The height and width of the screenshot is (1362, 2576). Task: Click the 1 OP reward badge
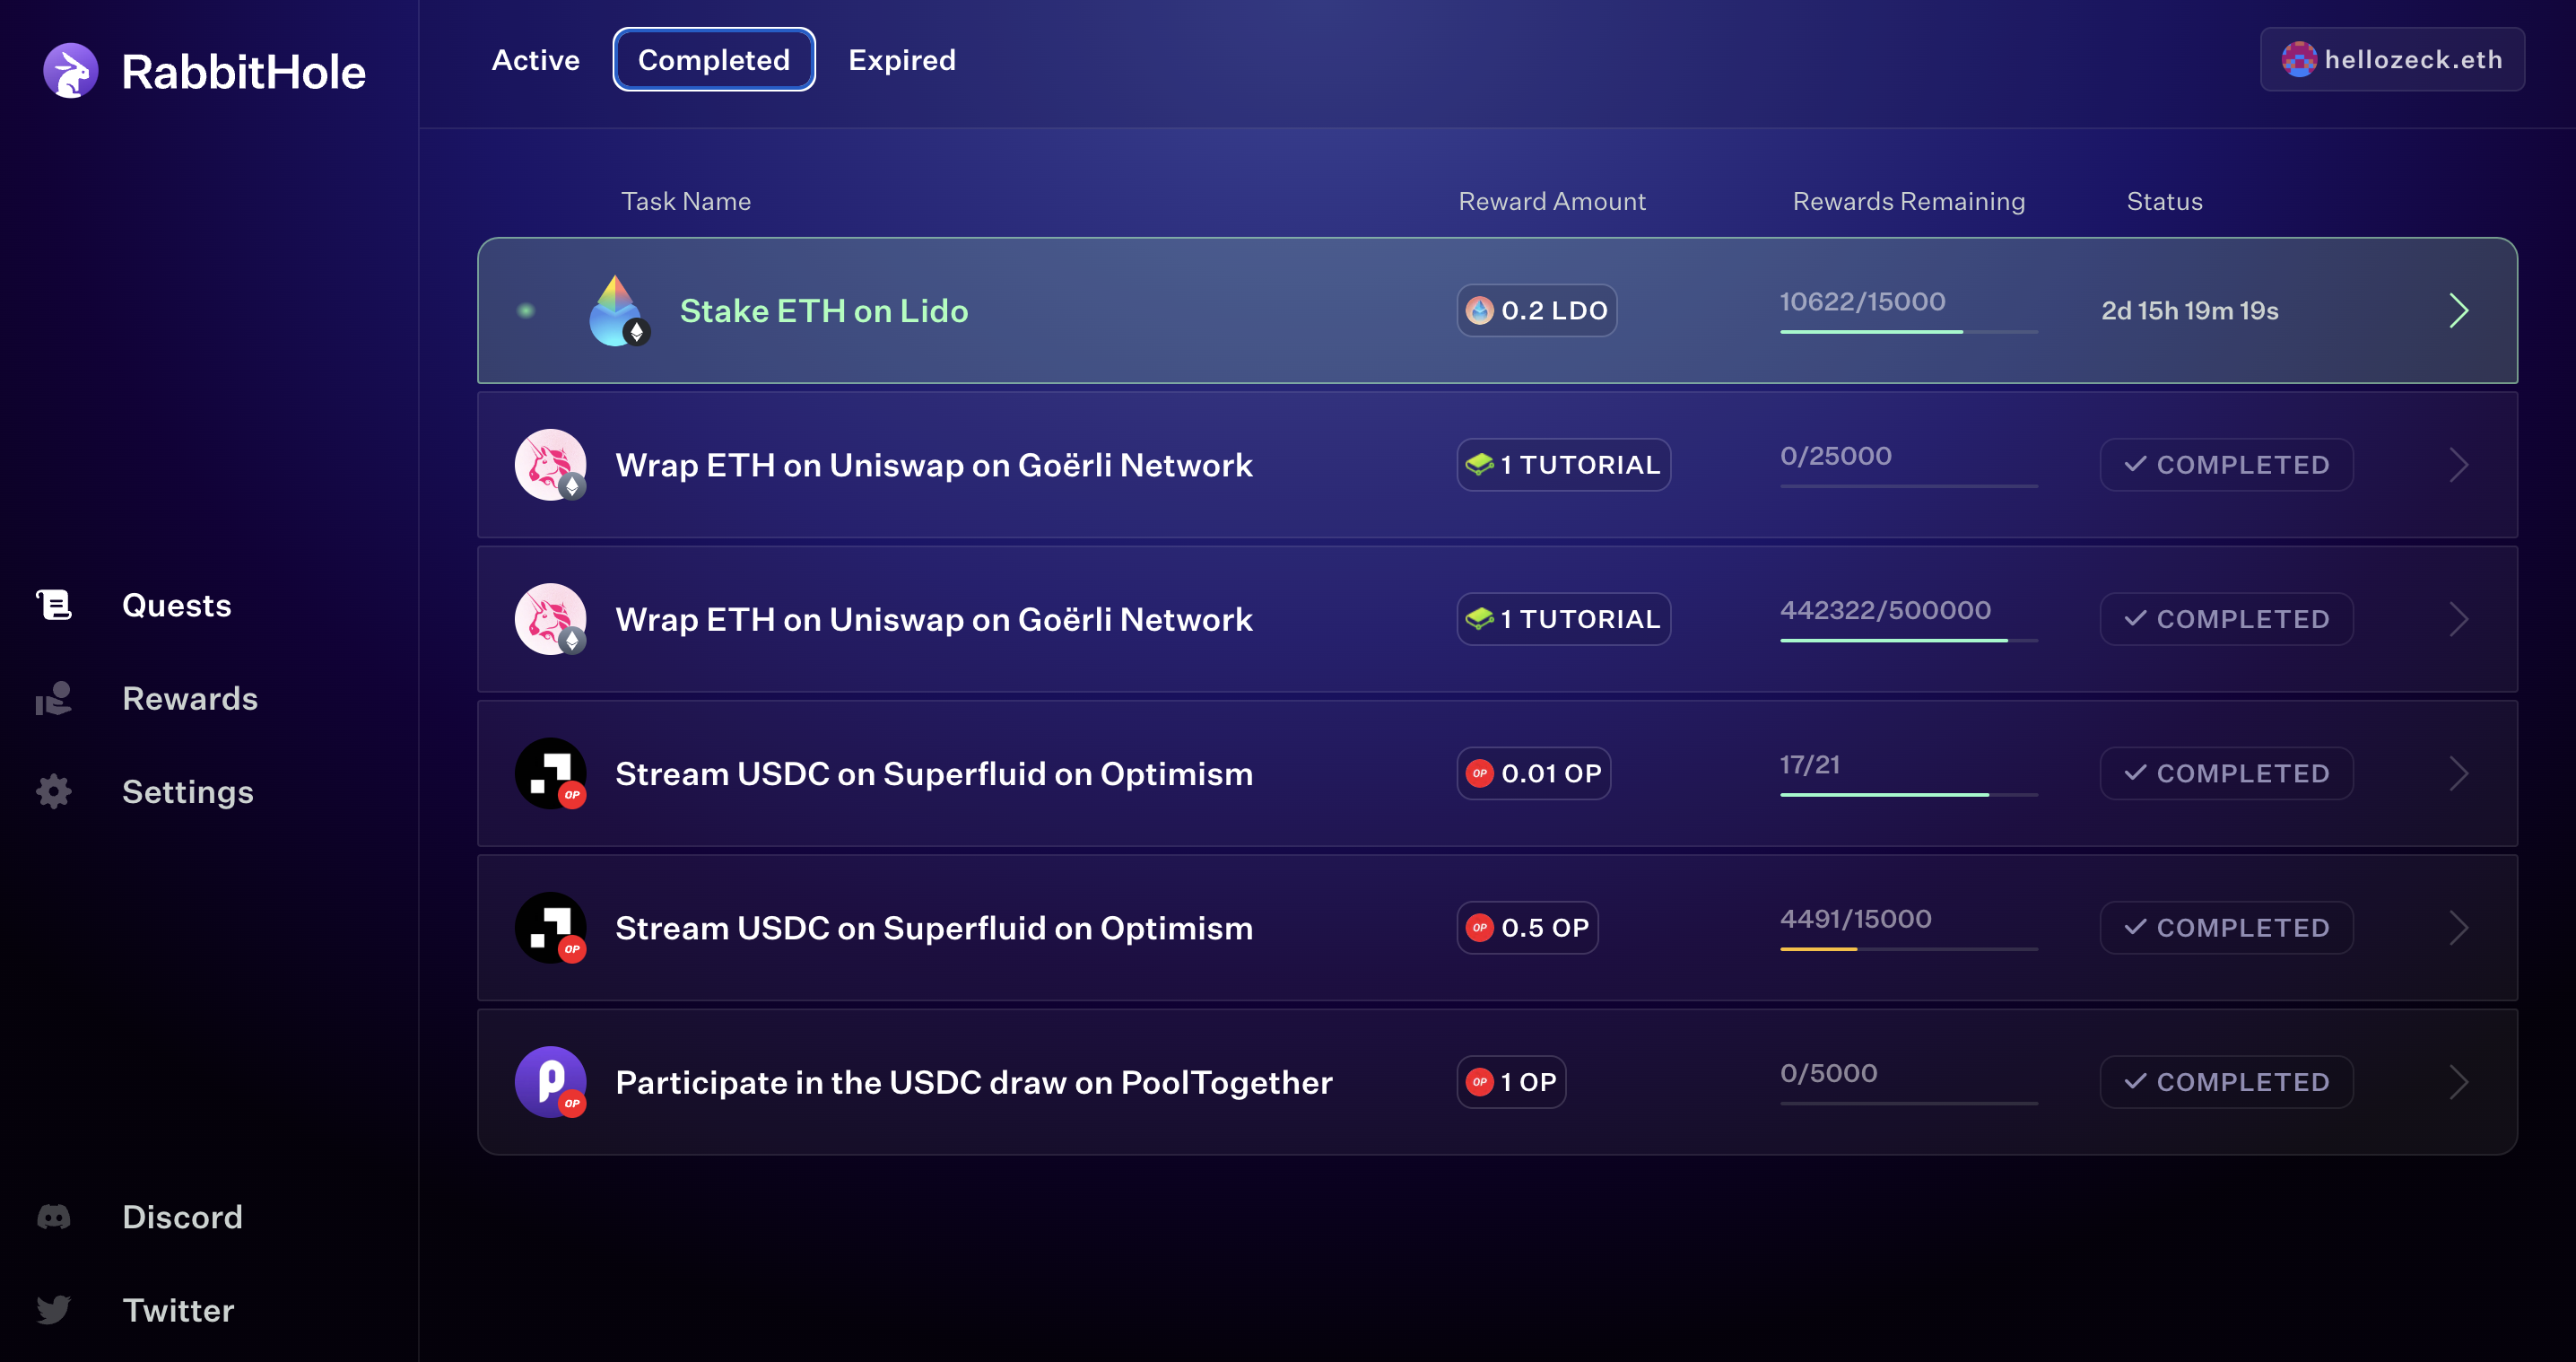click(1511, 1082)
